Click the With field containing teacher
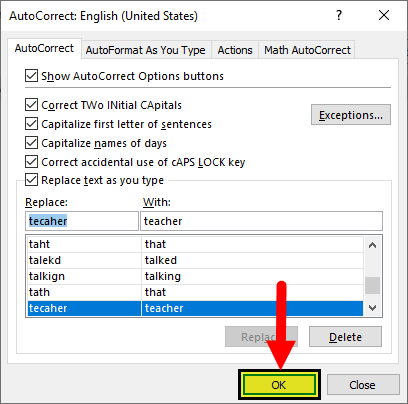 [x=261, y=221]
